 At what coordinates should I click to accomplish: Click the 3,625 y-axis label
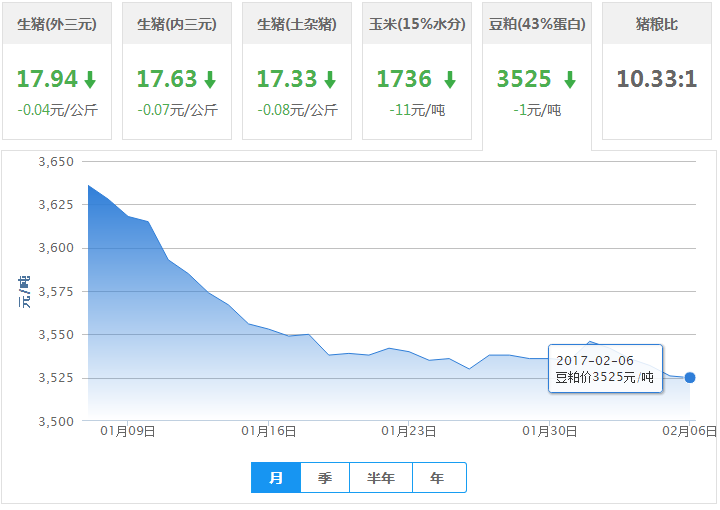click(56, 205)
